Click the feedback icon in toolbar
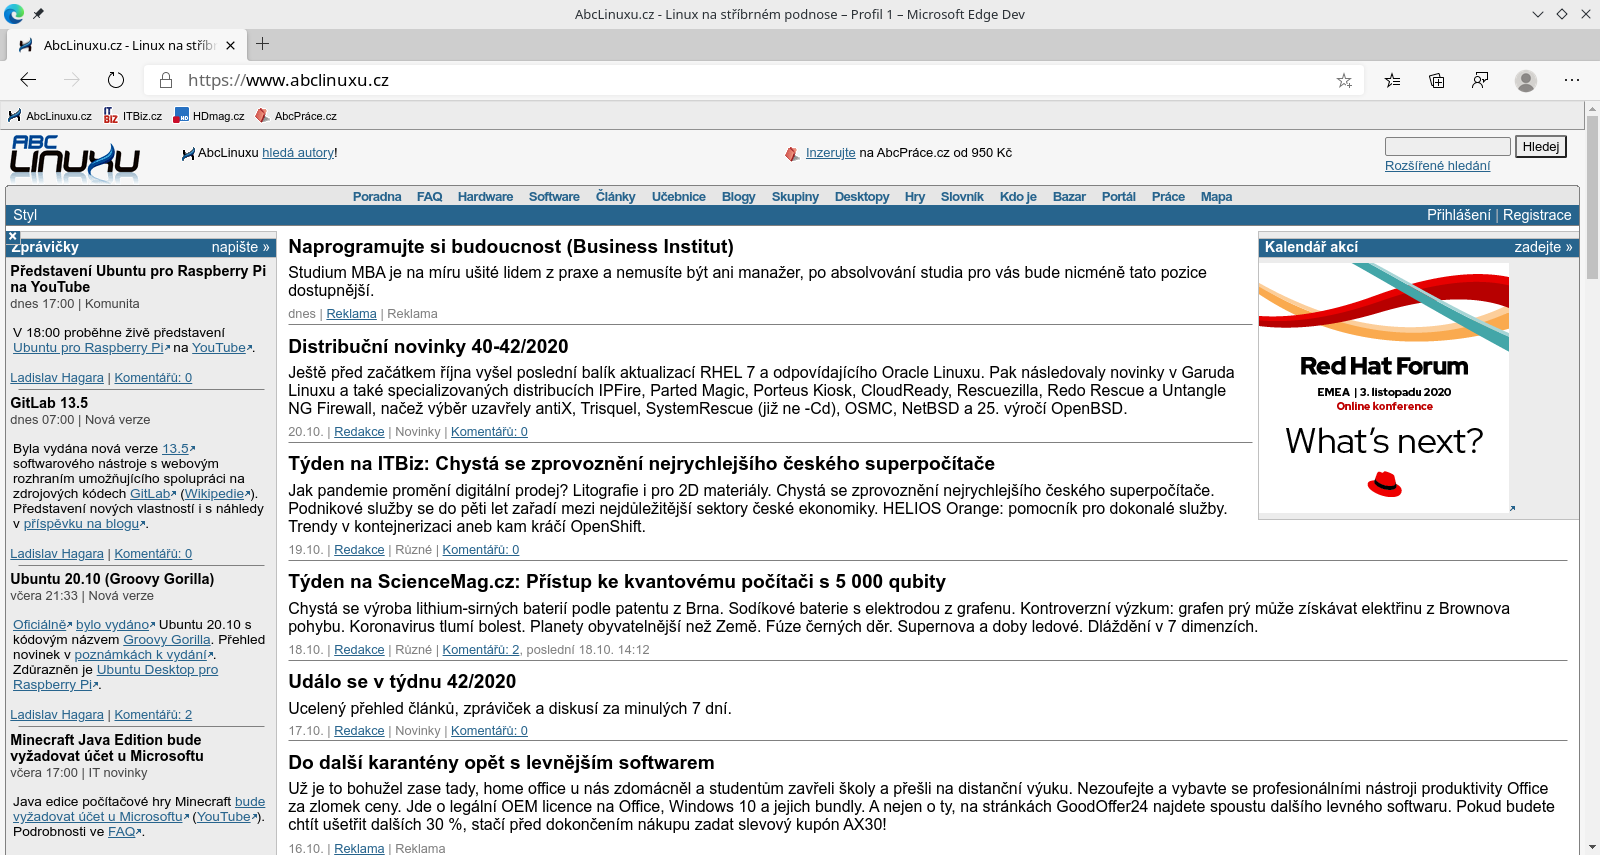 (x=1480, y=80)
